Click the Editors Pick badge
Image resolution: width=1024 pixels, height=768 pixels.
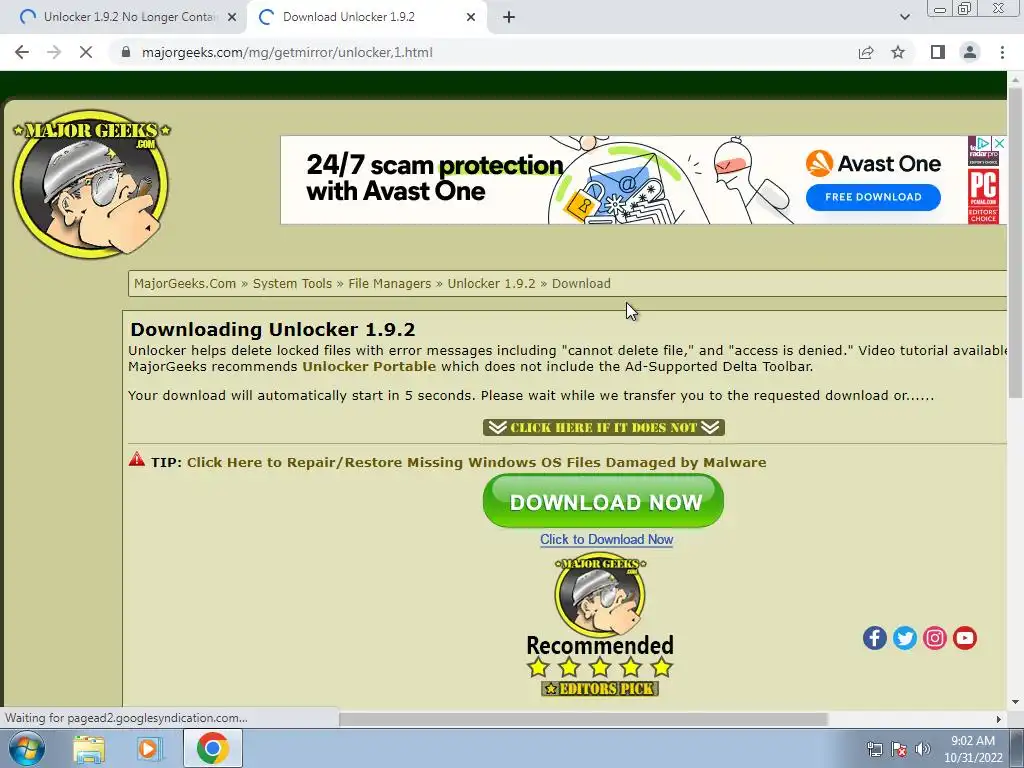coord(600,688)
